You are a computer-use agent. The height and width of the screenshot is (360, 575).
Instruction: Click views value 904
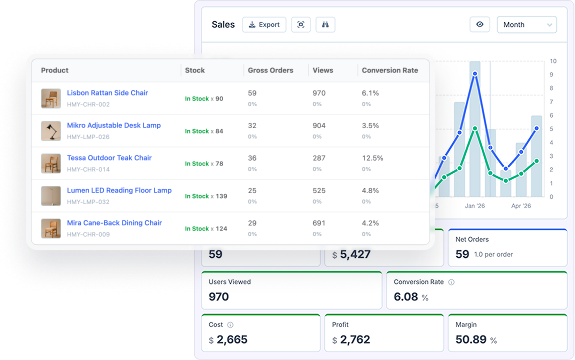(319, 125)
